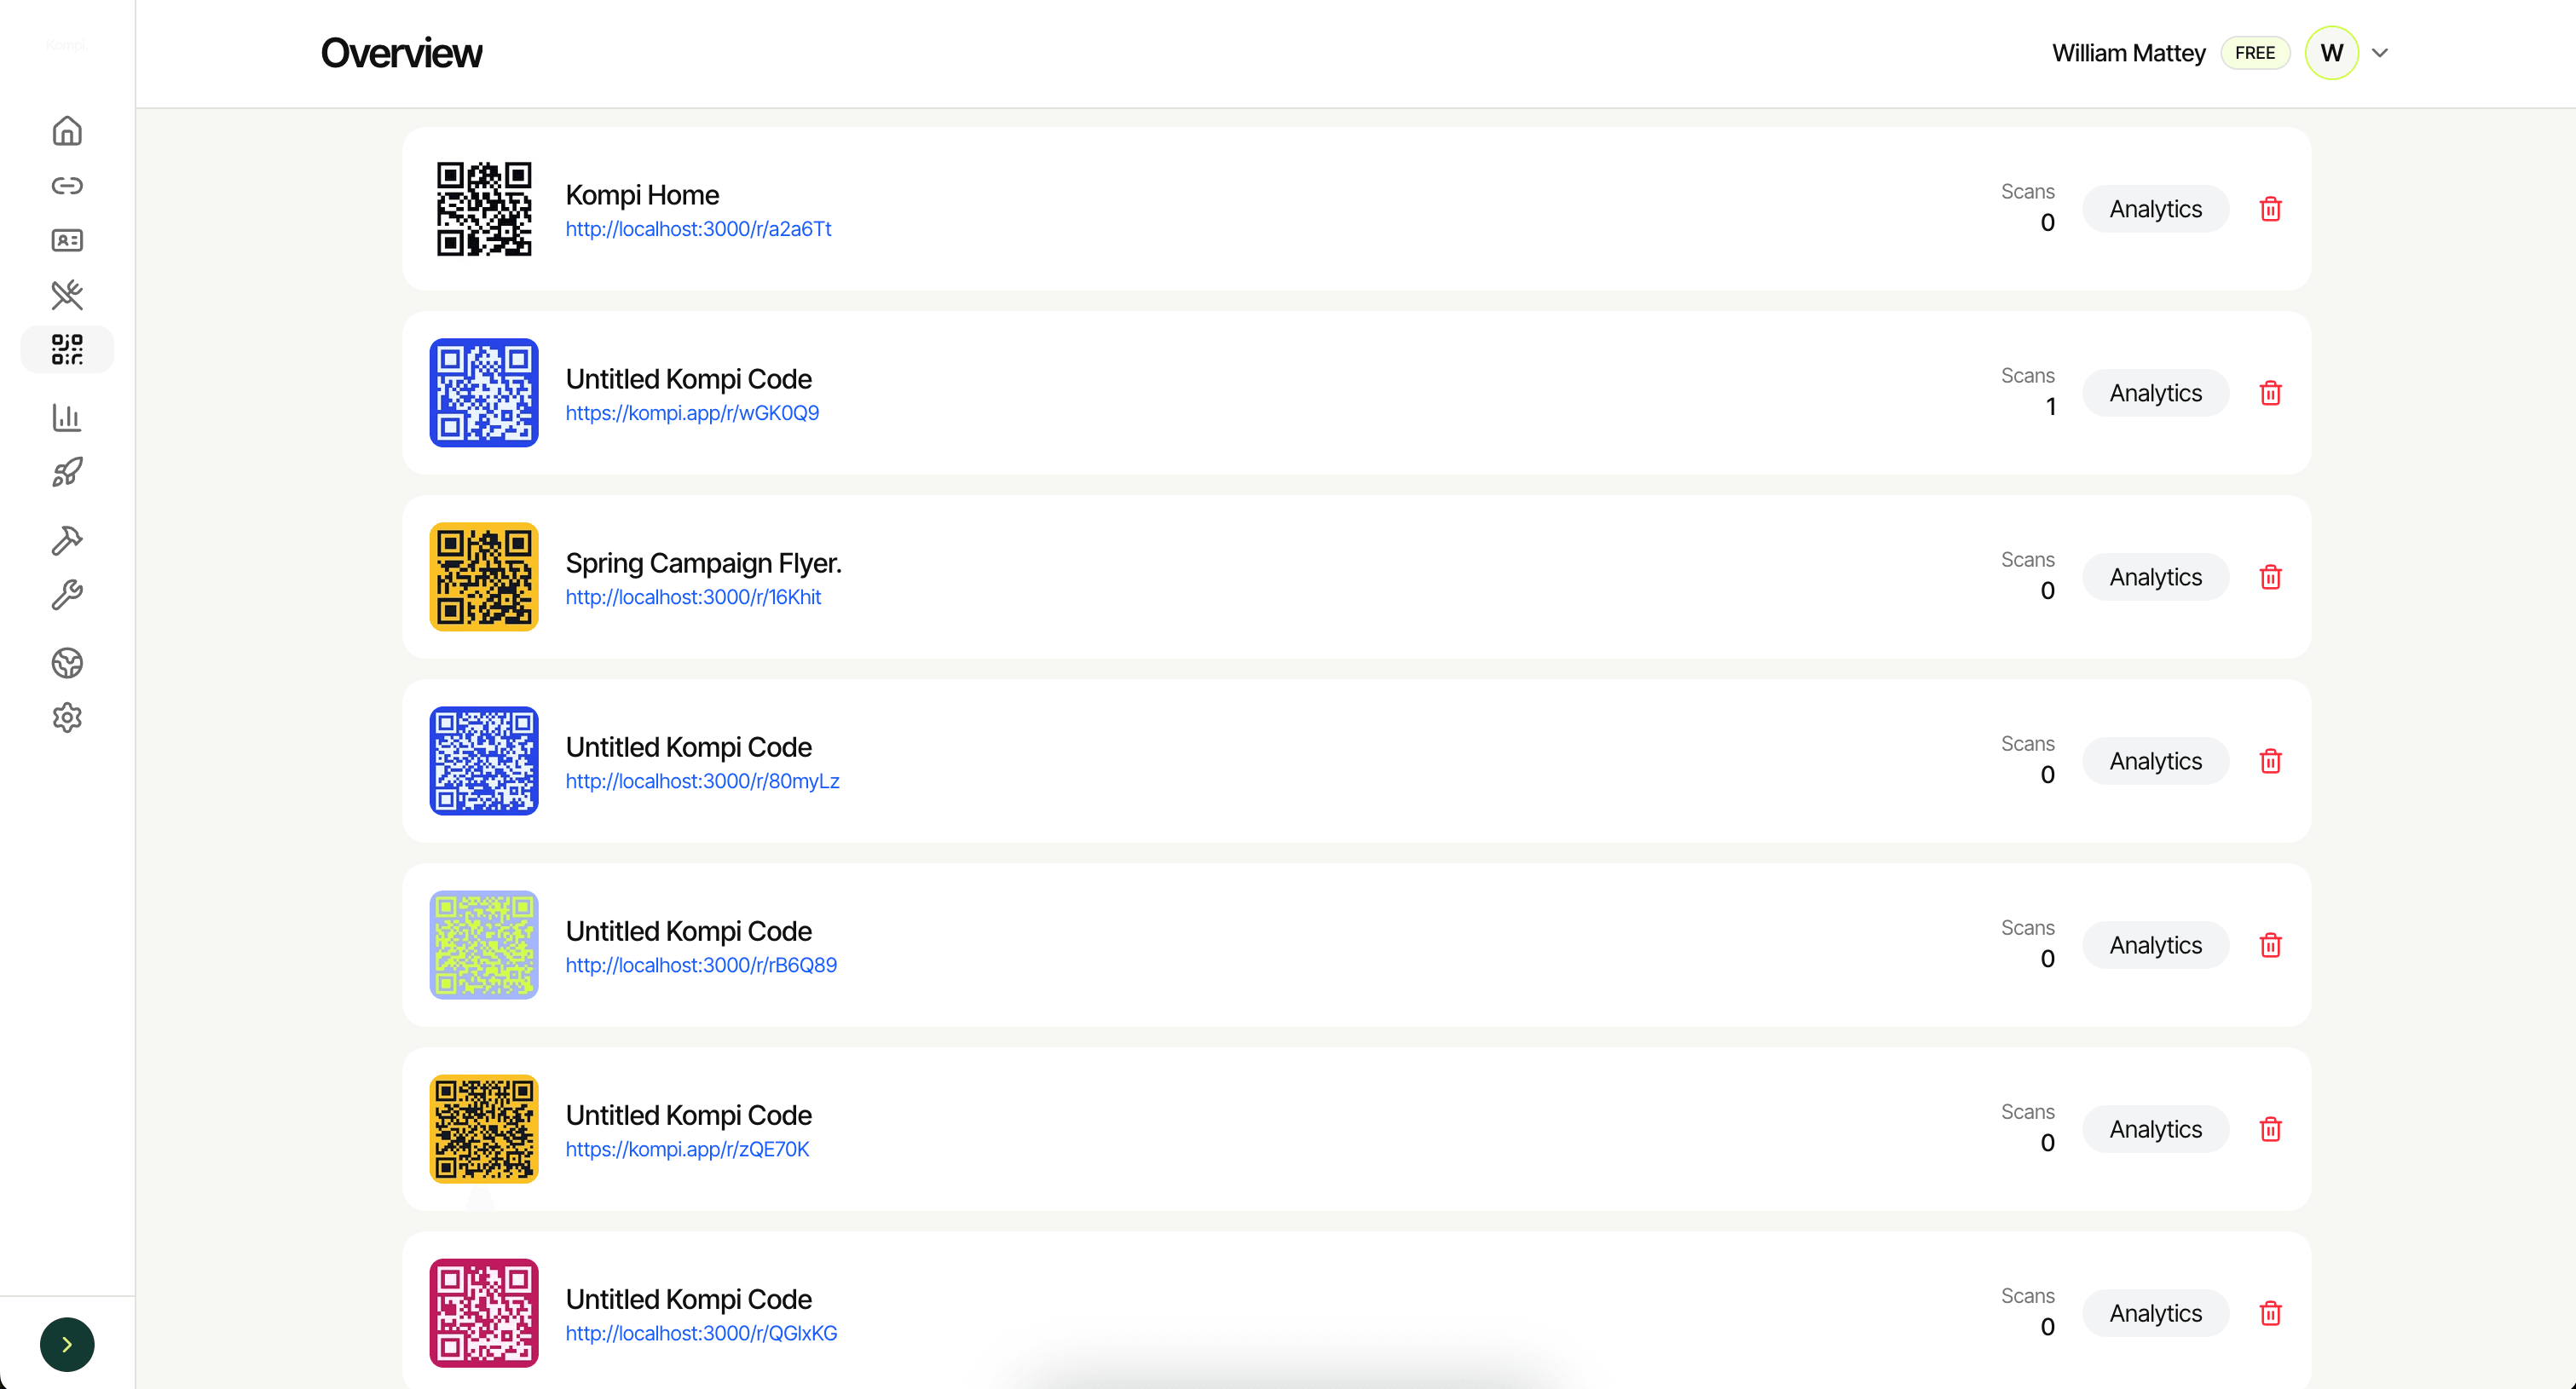Open Analytics for Spring Campaign Flyer

pos(2155,577)
